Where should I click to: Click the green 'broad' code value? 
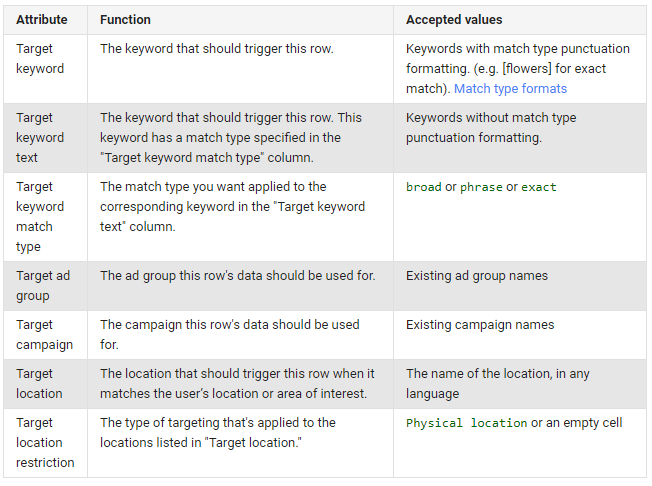(x=424, y=187)
